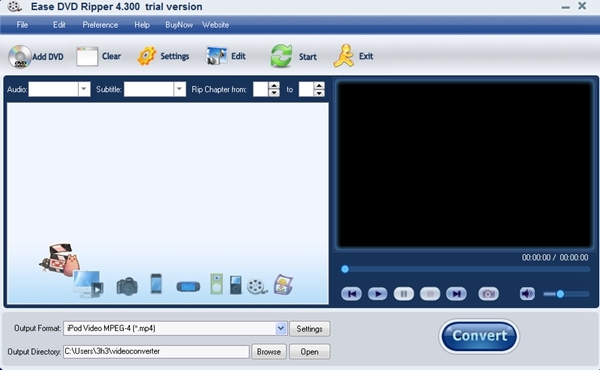Screen dimensions: 600x370
Task: Click the film reel app icon in title bar
Action: 14,7
